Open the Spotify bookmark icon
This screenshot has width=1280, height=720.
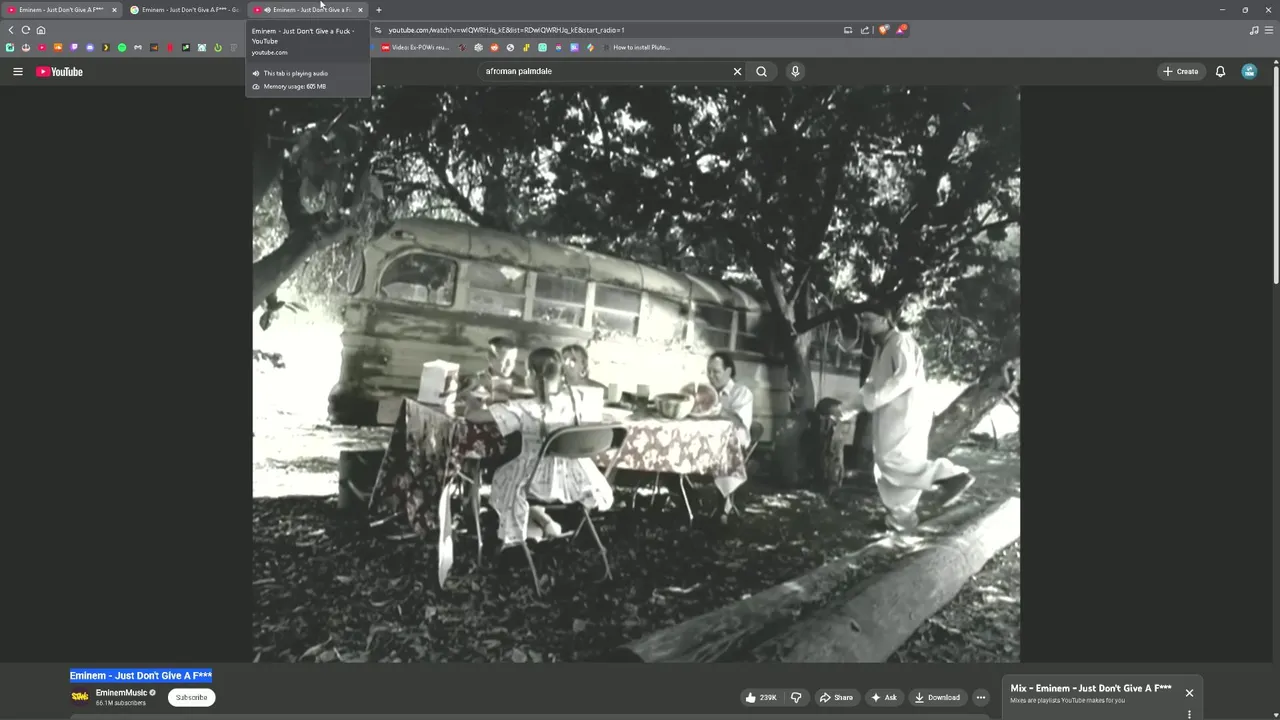coord(122,47)
